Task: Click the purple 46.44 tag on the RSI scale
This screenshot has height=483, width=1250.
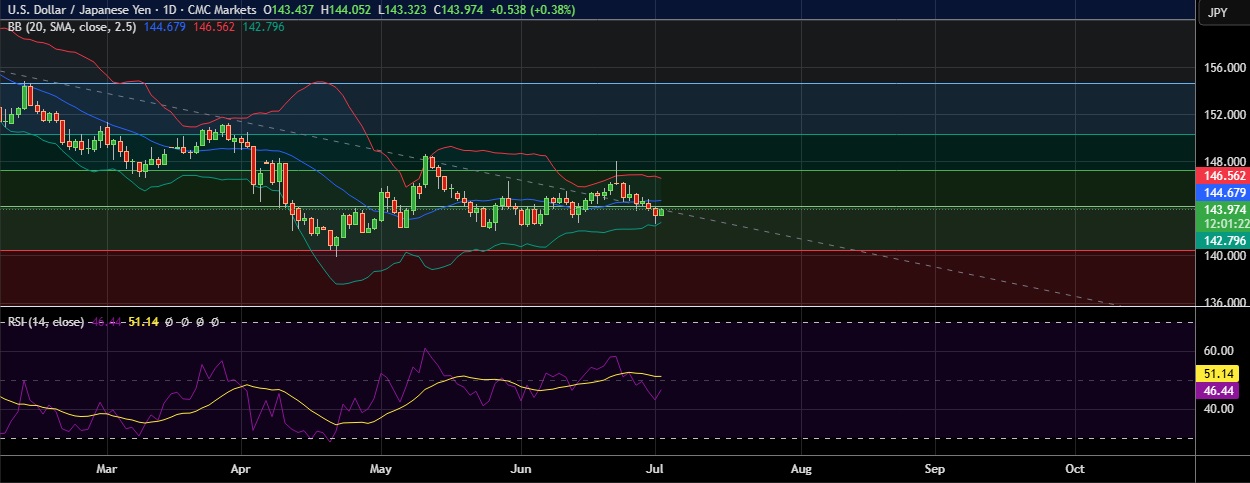Action: click(1215, 390)
